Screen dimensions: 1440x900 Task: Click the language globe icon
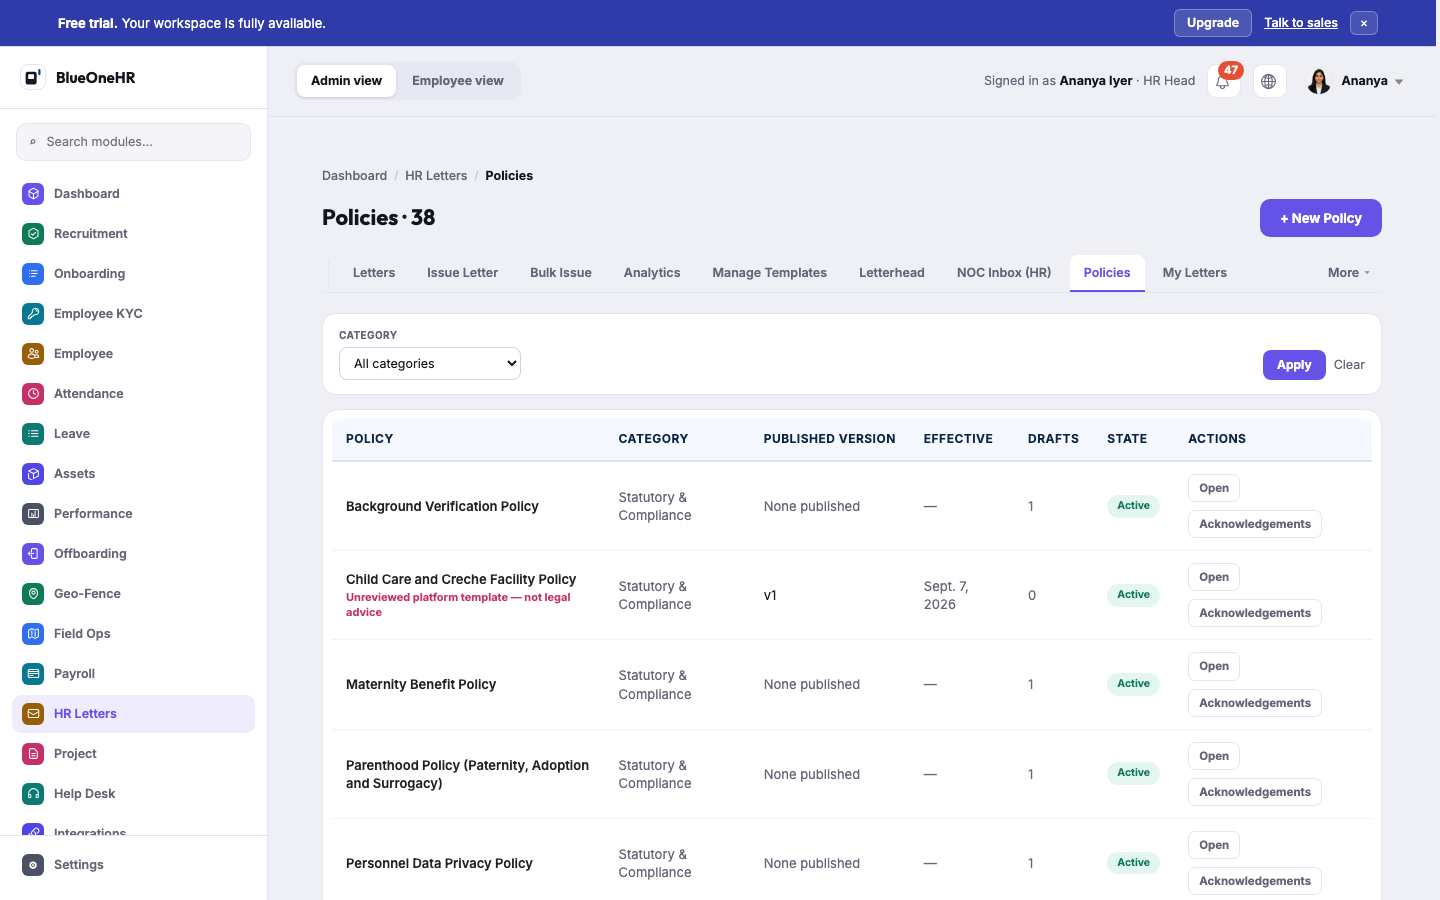(x=1269, y=81)
